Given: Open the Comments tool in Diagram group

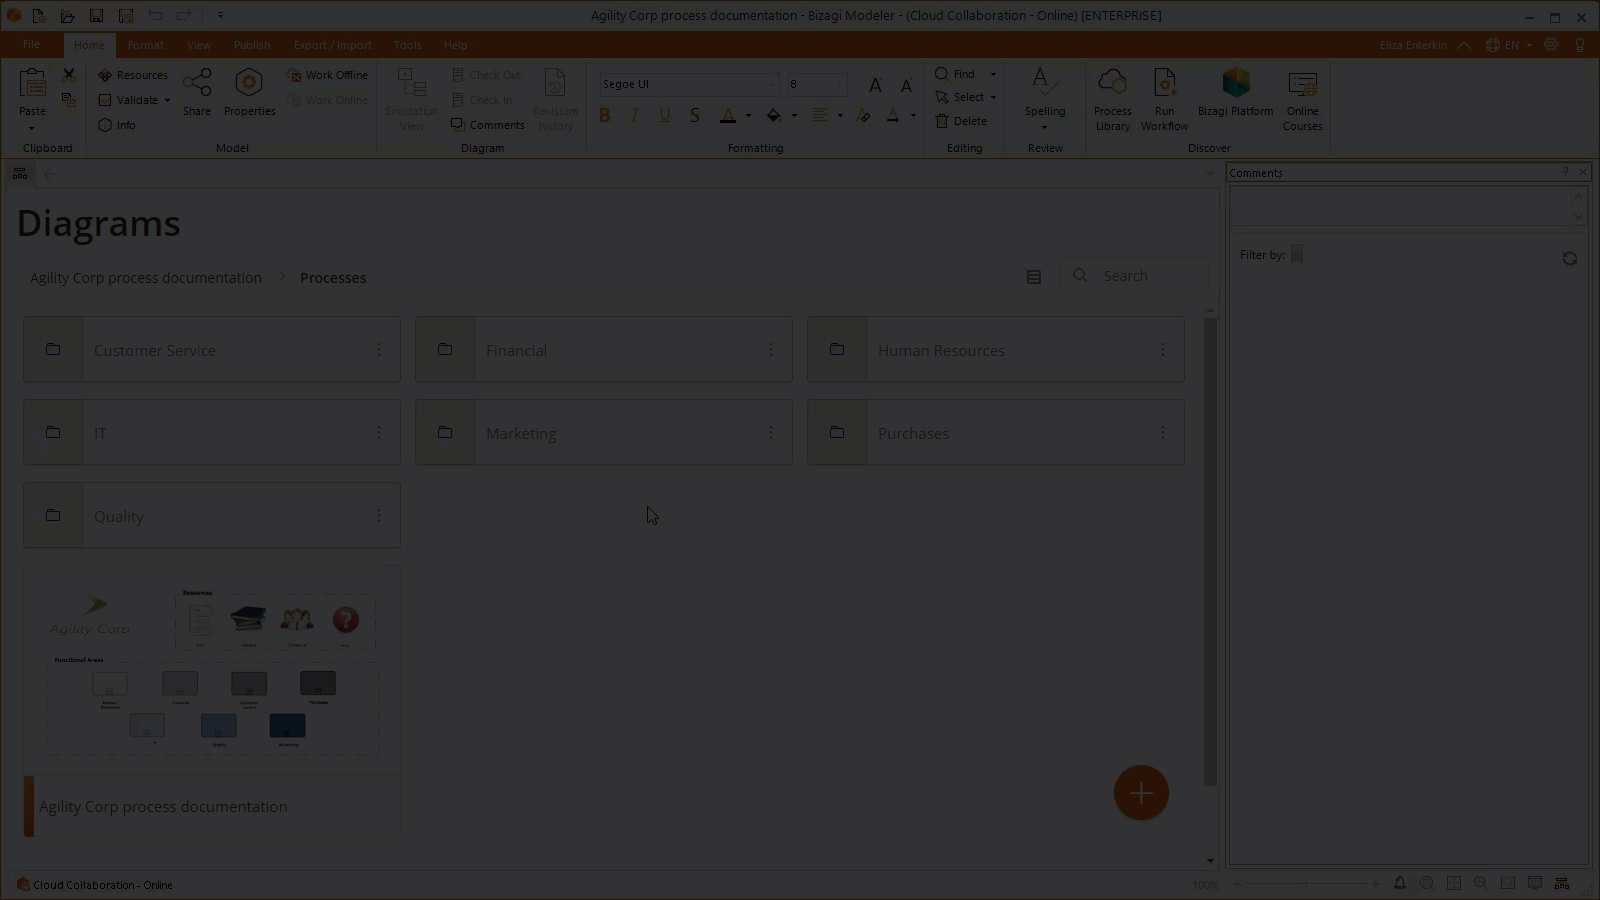Looking at the screenshot, I should [487, 125].
